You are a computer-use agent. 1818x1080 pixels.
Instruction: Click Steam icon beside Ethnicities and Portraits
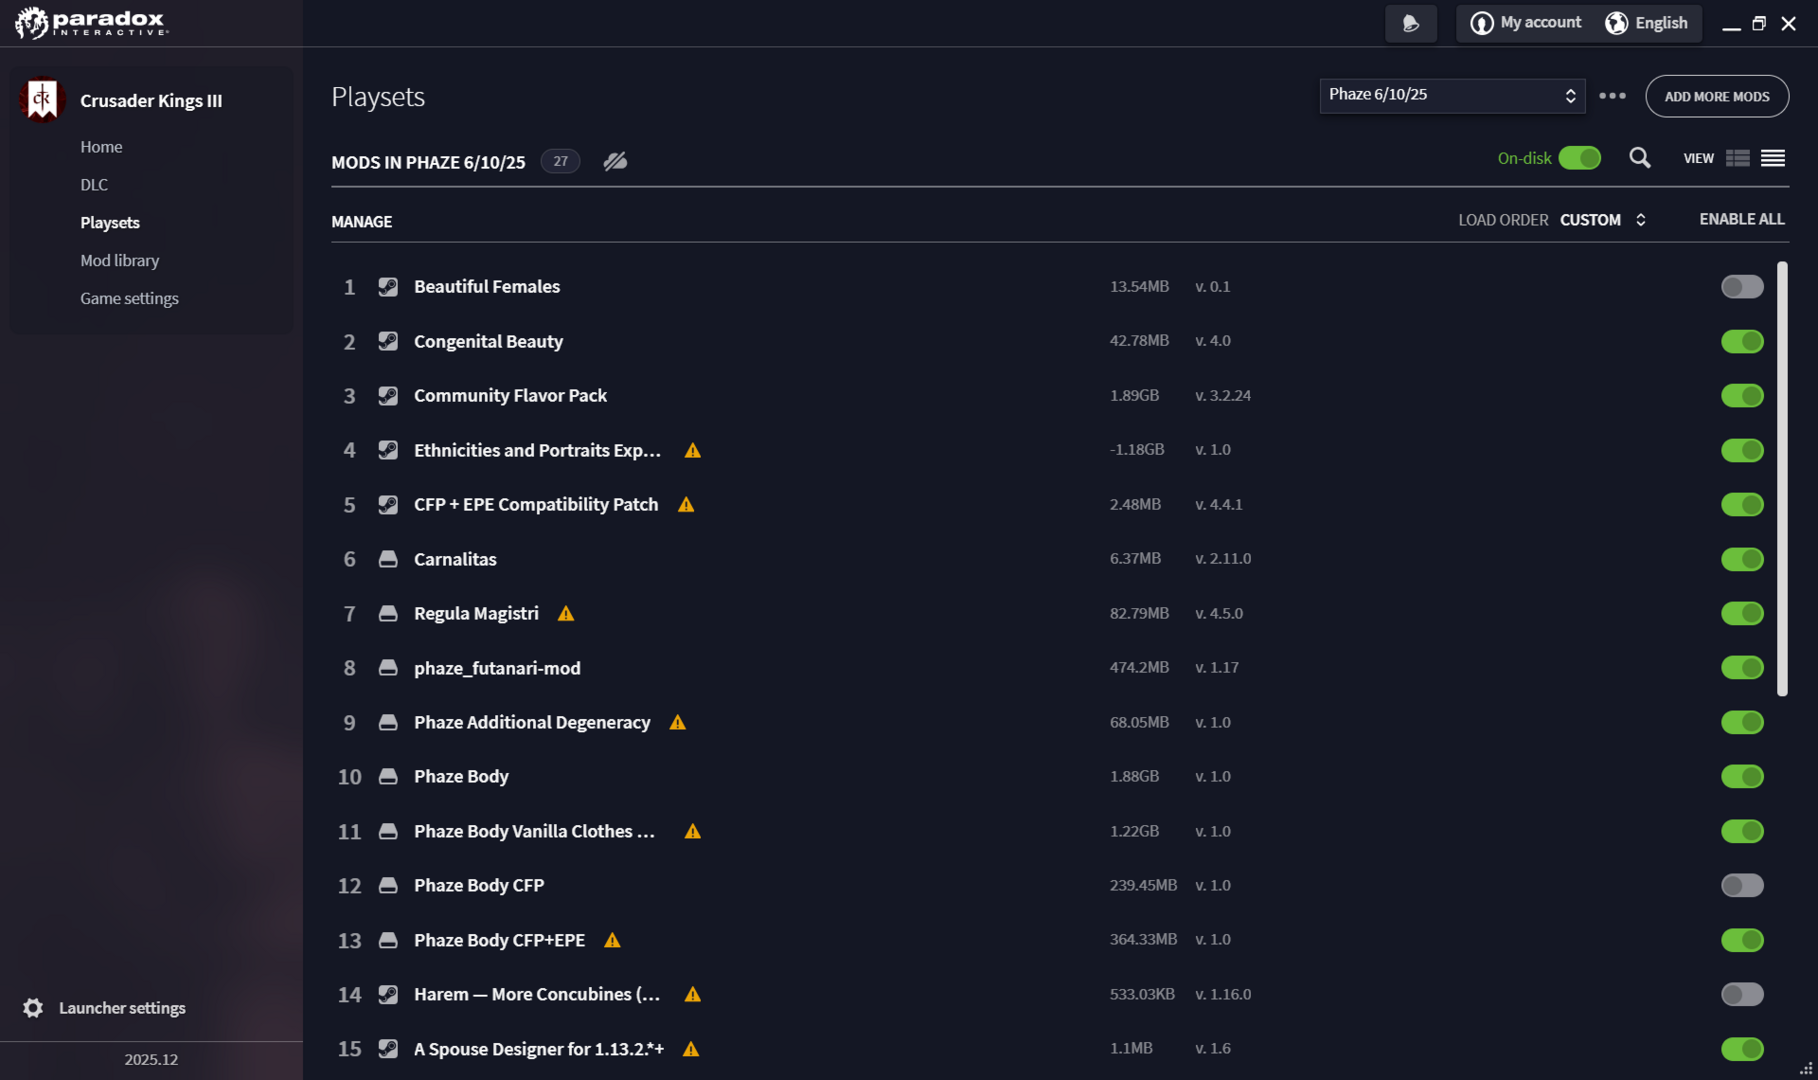tap(388, 450)
